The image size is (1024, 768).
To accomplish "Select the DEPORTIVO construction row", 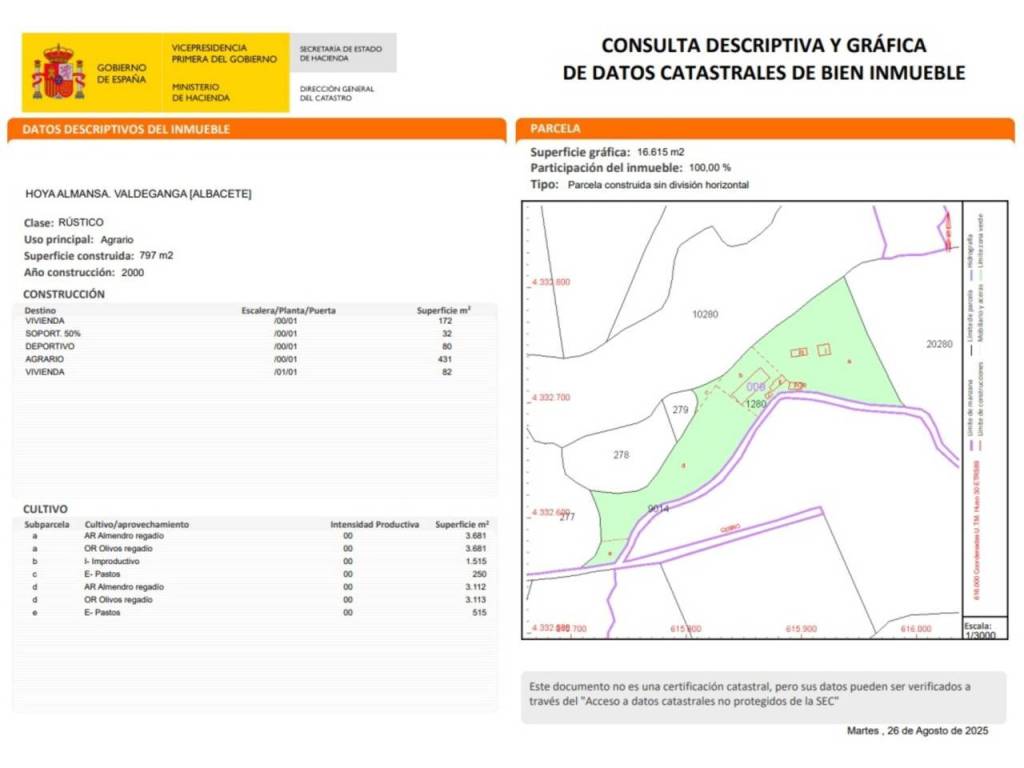I will coord(250,346).
